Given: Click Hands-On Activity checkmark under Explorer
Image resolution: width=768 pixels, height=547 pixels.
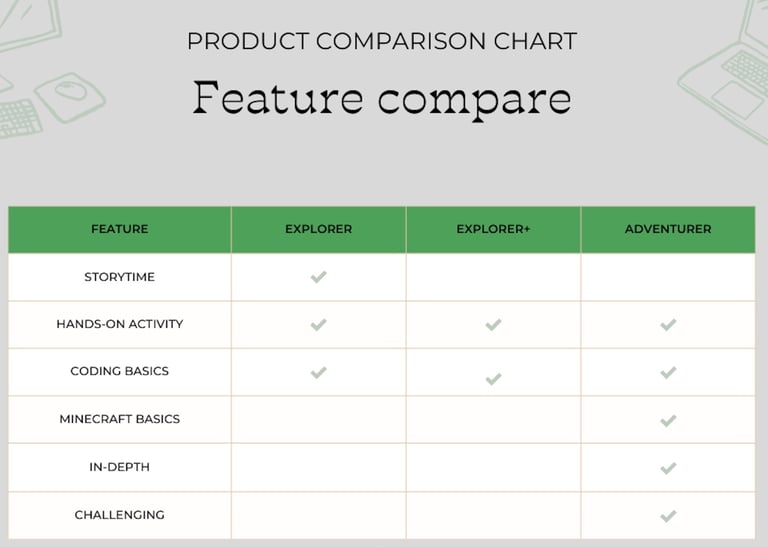Looking at the screenshot, I should tap(318, 324).
